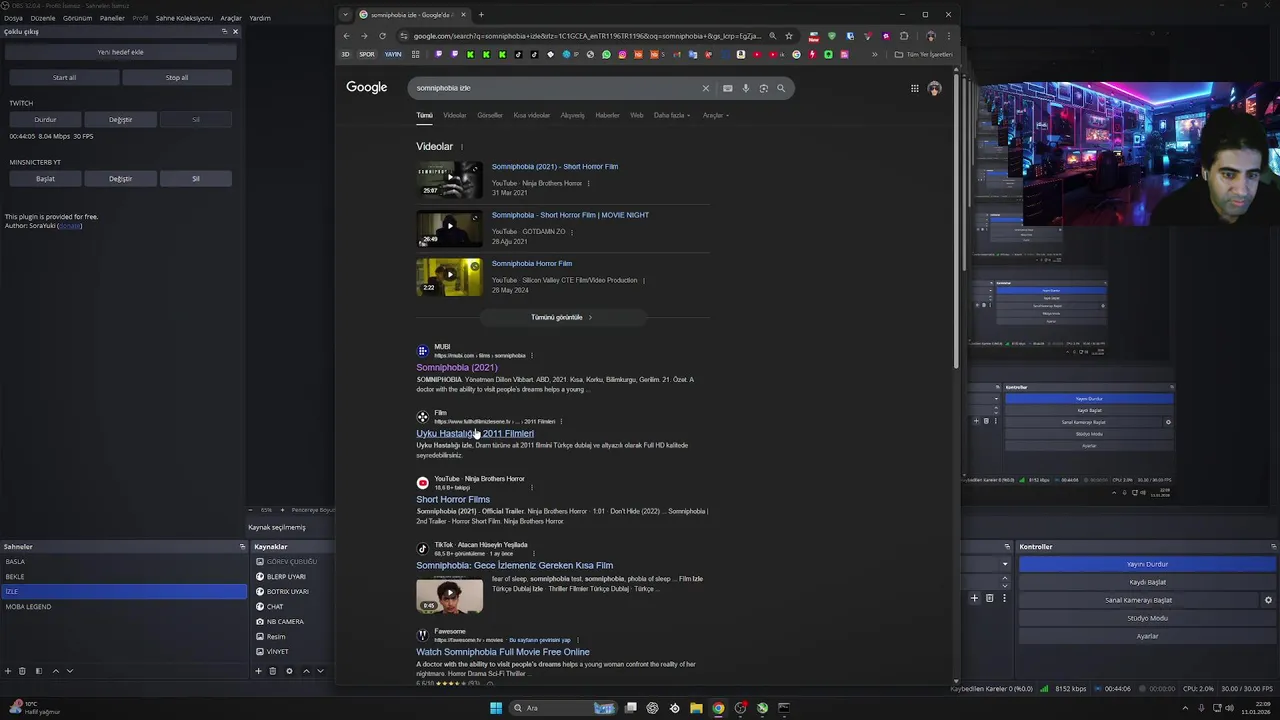The image size is (1280, 720).
Task: Open Araçlar menu in OBS menu bar
Action: (231, 18)
